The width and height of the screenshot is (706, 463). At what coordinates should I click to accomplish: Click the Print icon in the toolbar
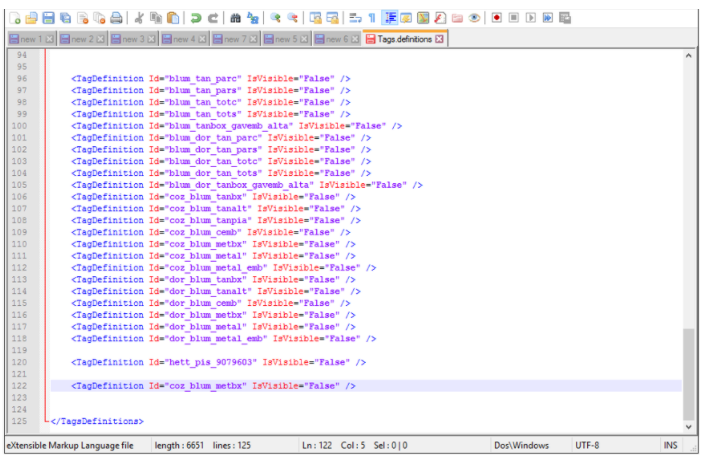tap(117, 18)
